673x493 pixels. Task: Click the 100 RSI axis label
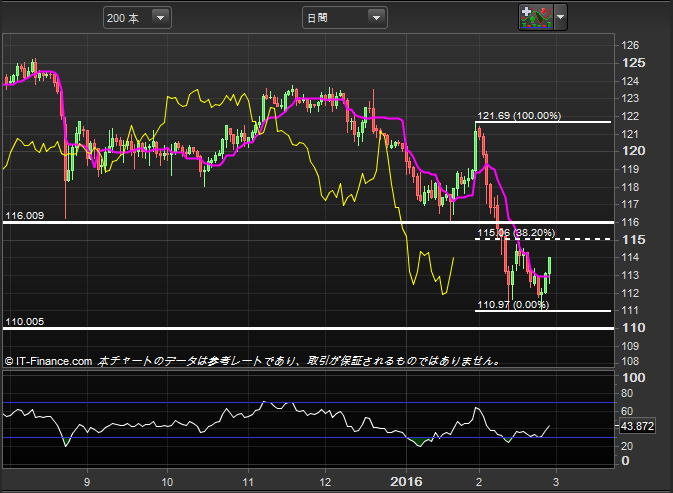click(634, 378)
